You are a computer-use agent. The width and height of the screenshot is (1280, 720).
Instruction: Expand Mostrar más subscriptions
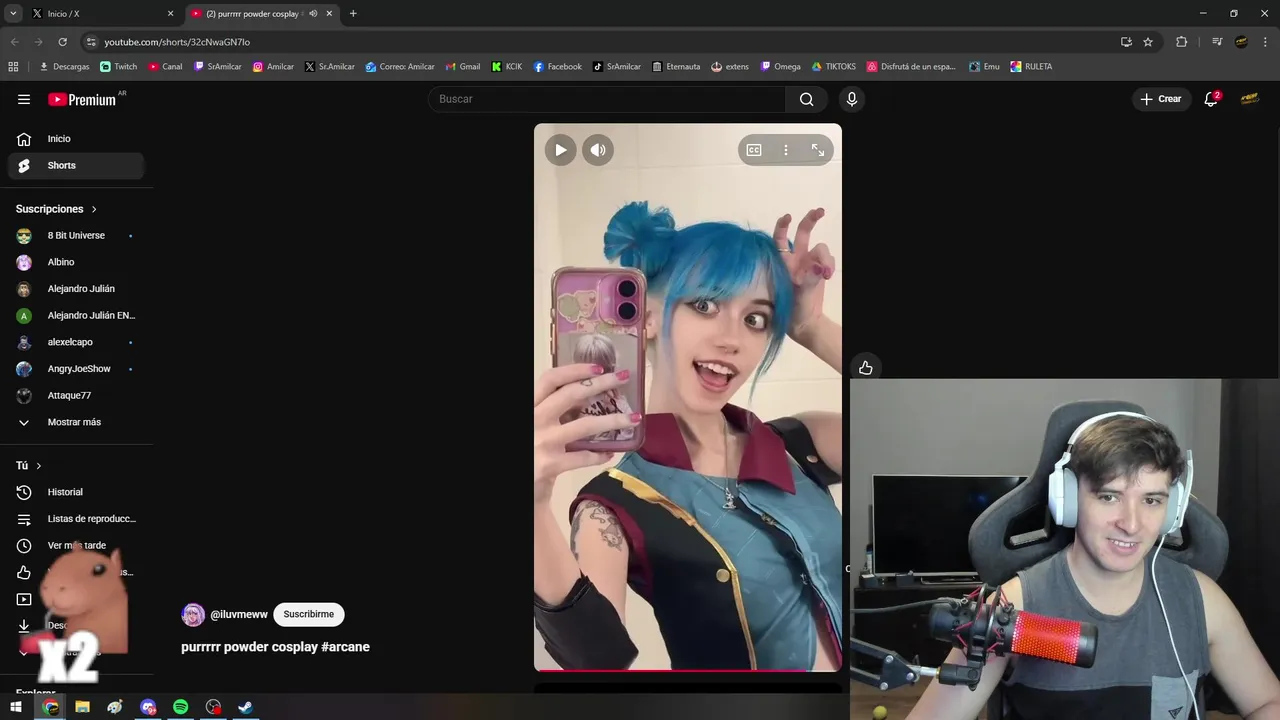click(76, 422)
